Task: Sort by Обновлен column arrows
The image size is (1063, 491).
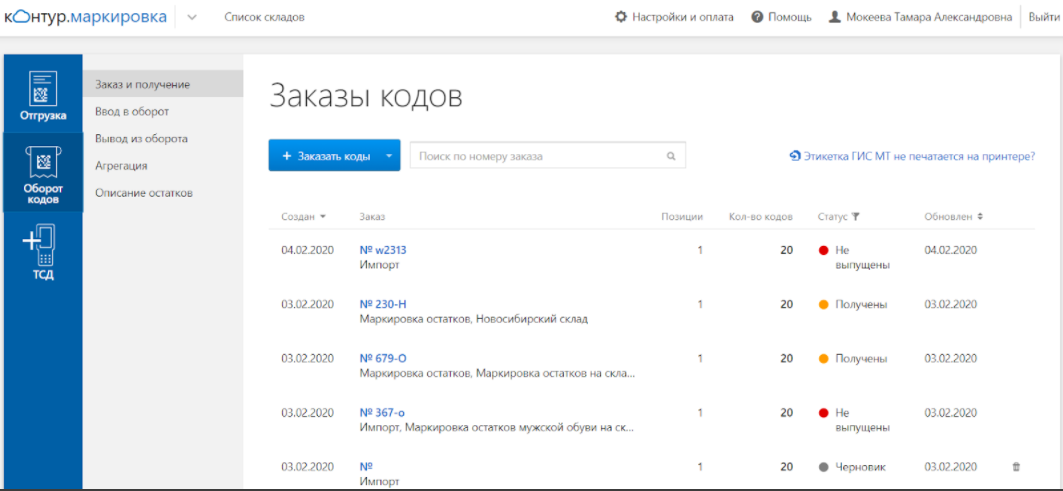Action: point(980,216)
